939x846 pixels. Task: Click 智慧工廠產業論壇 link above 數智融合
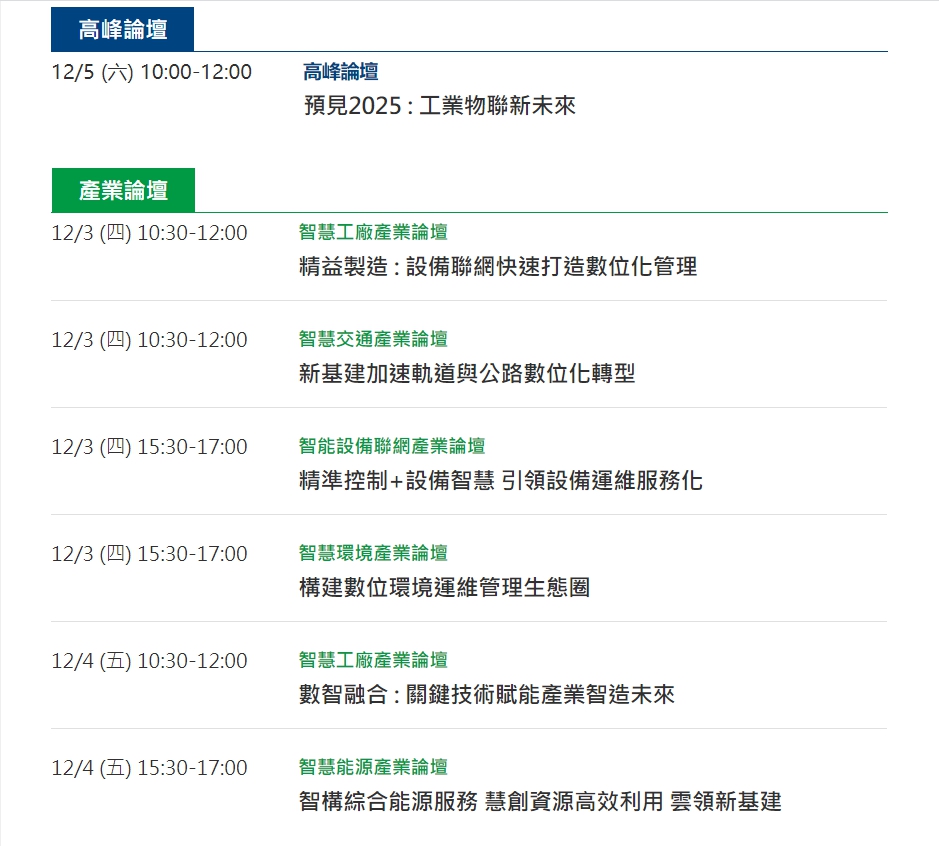(373, 660)
